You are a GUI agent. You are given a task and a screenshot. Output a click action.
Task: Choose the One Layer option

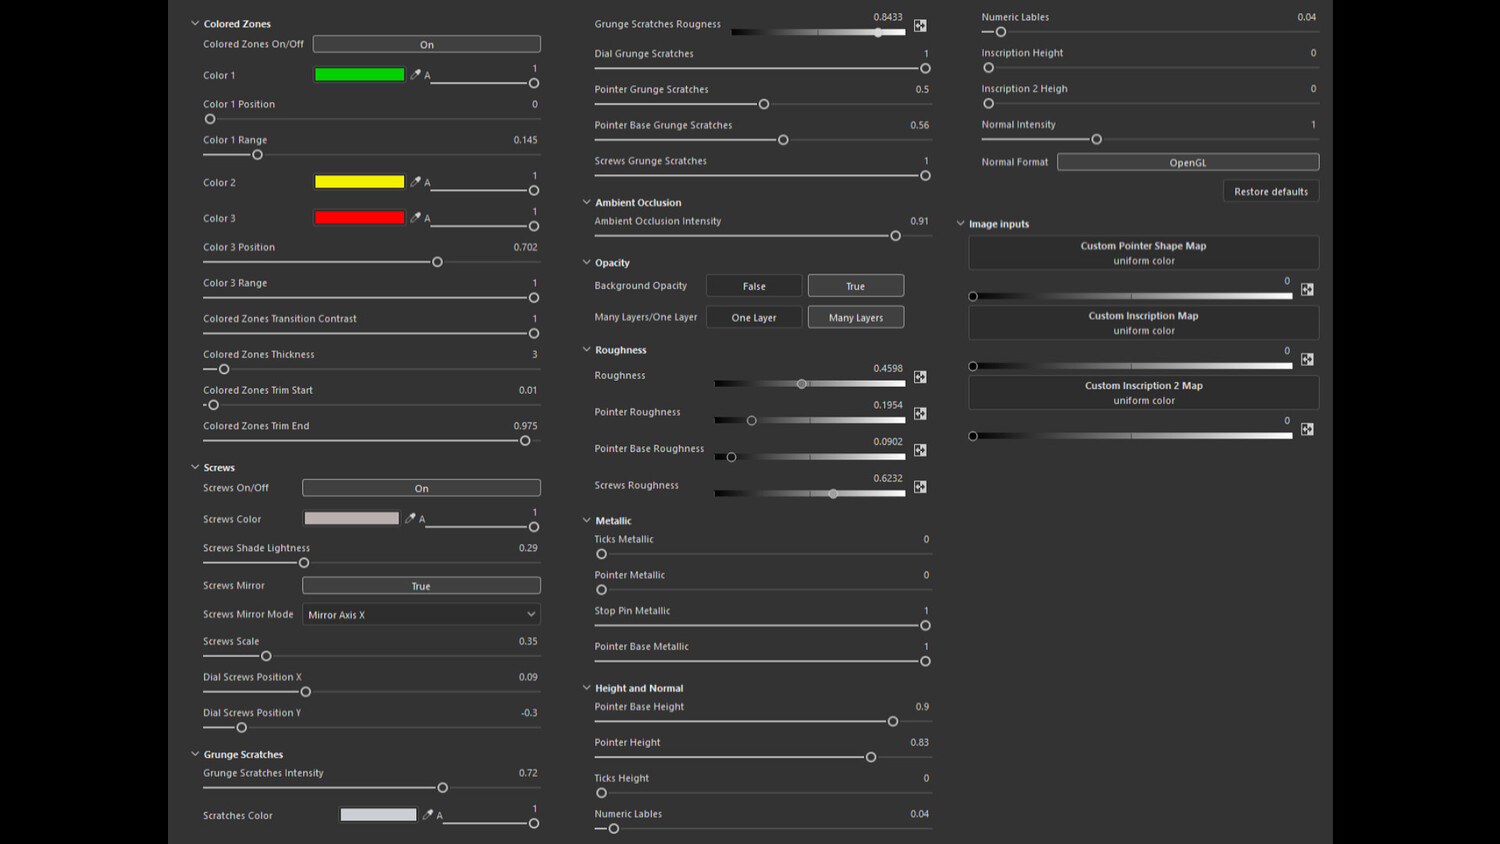coord(754,317)
